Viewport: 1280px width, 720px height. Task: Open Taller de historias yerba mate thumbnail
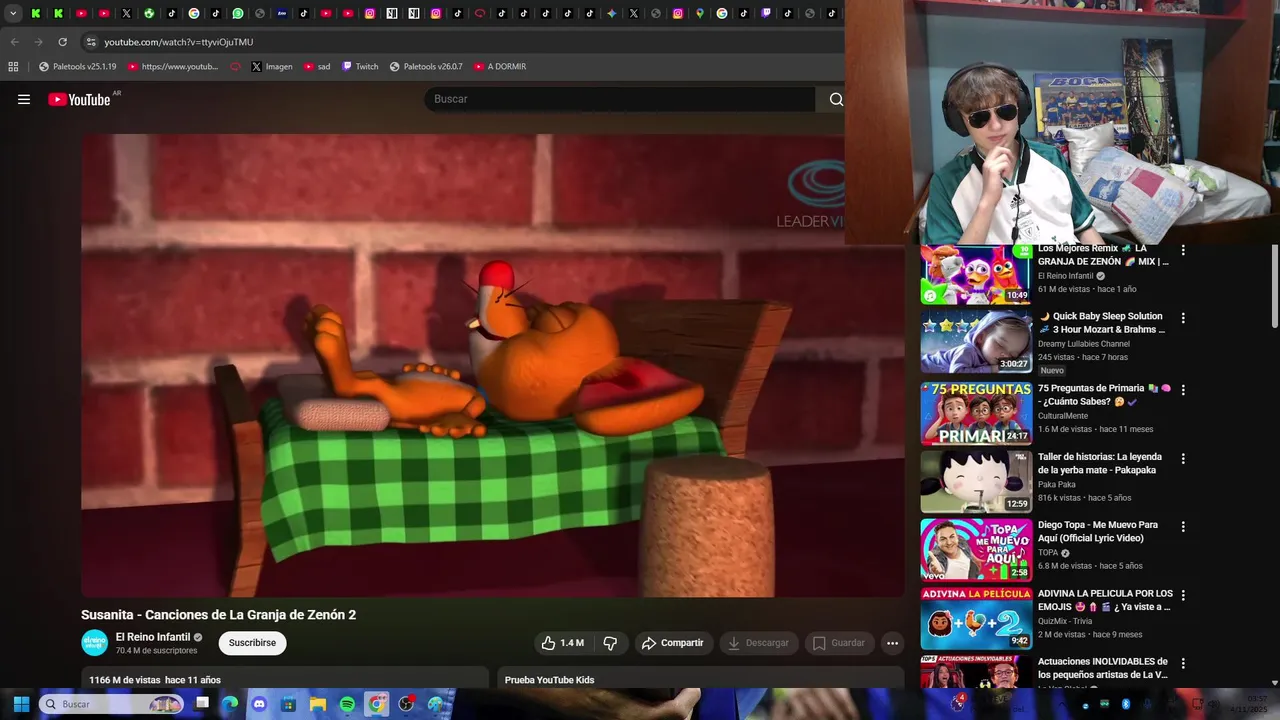point(976,481)
